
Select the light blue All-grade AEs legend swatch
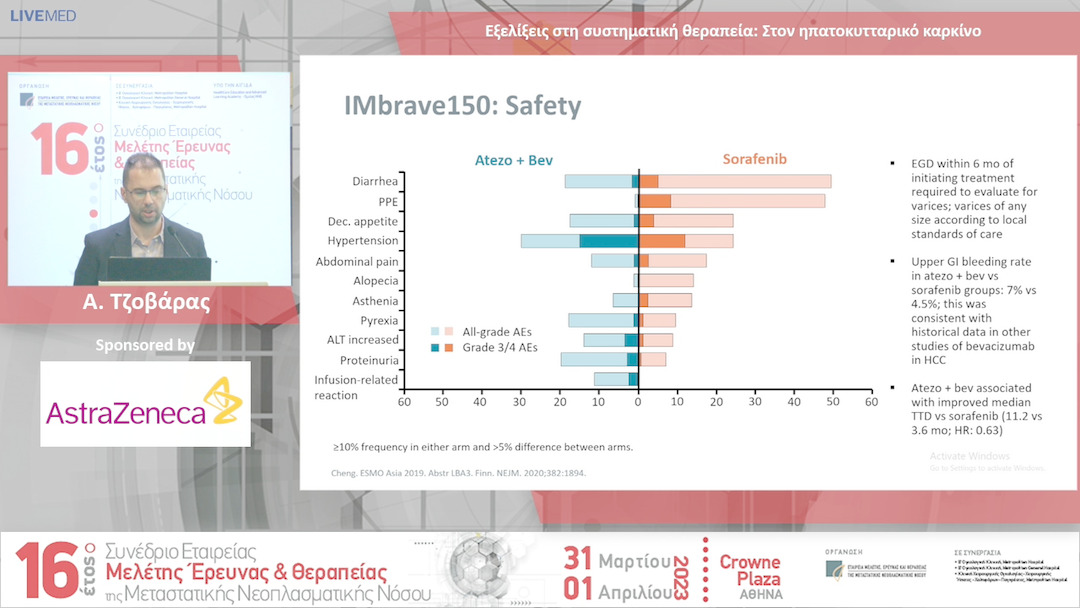[436, 331]
